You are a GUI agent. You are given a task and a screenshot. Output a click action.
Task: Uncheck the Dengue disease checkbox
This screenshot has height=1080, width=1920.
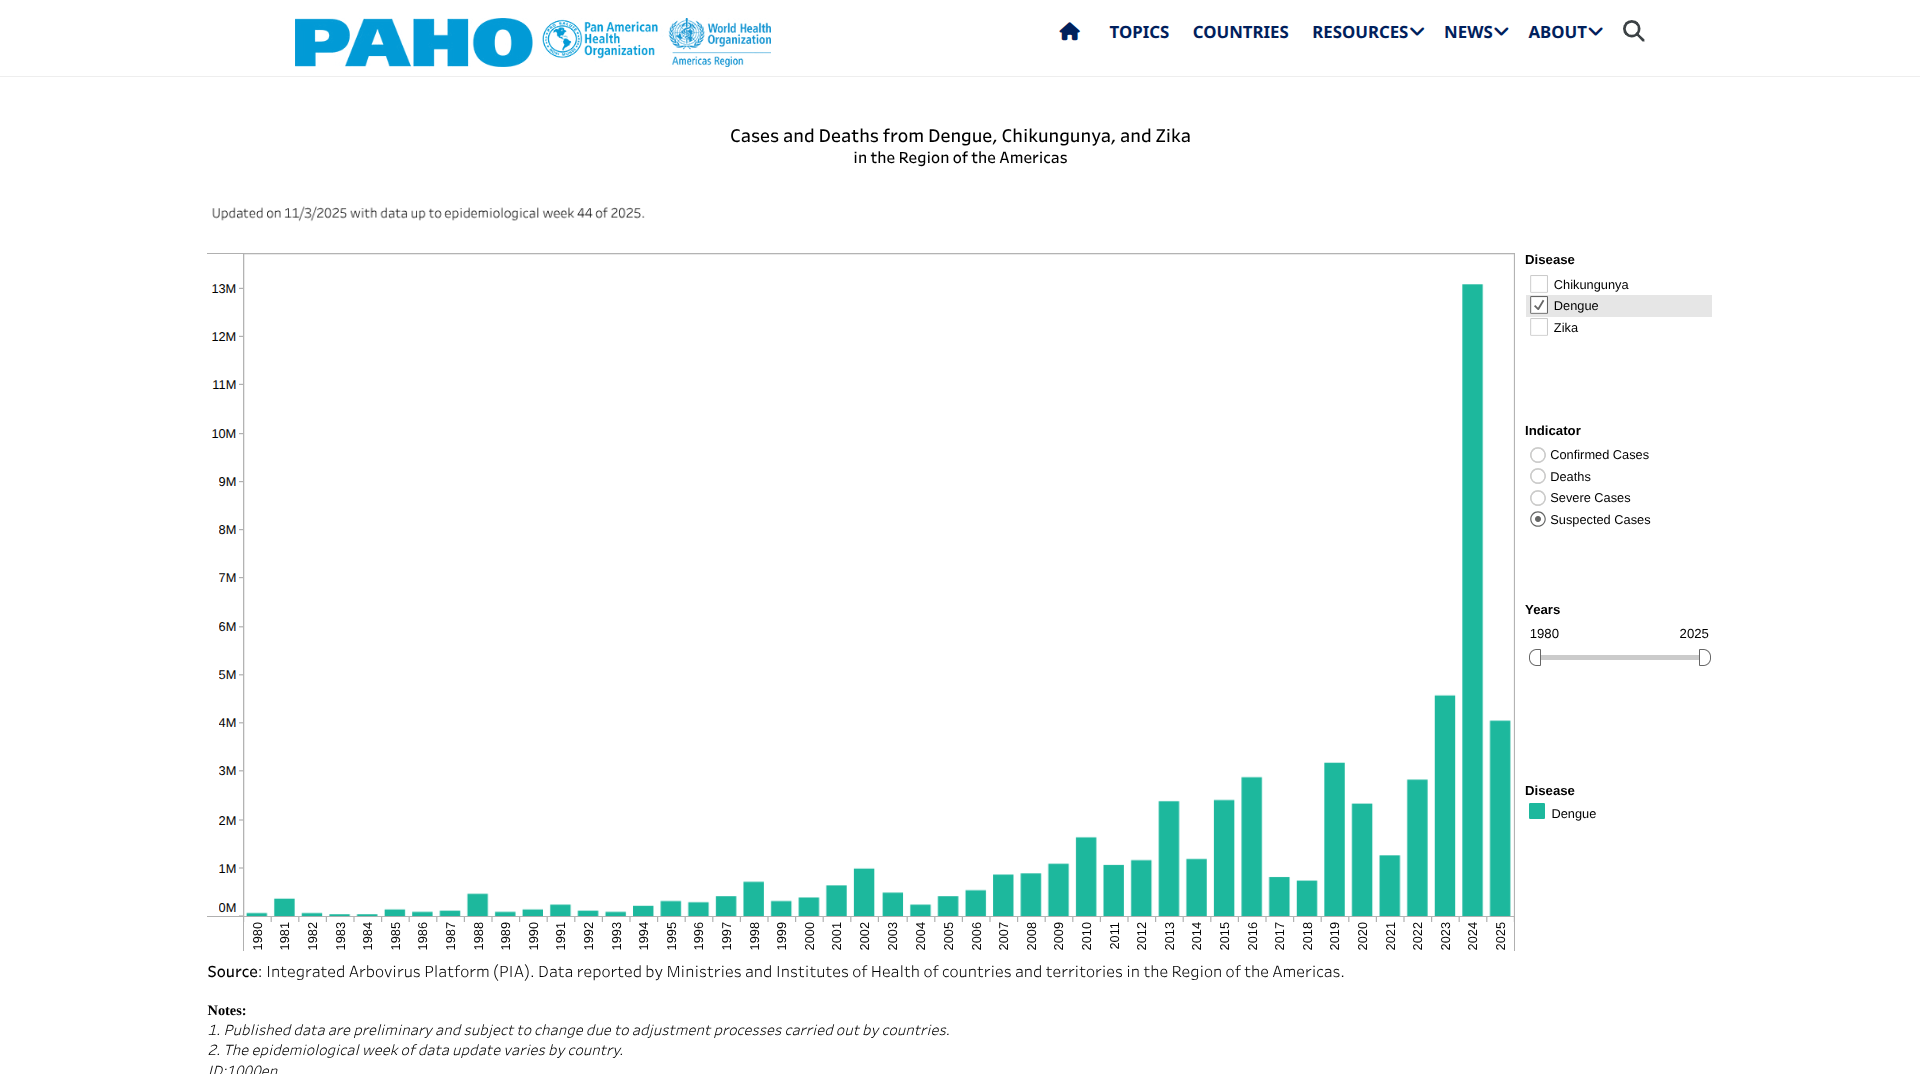(x=1539, y=306)
